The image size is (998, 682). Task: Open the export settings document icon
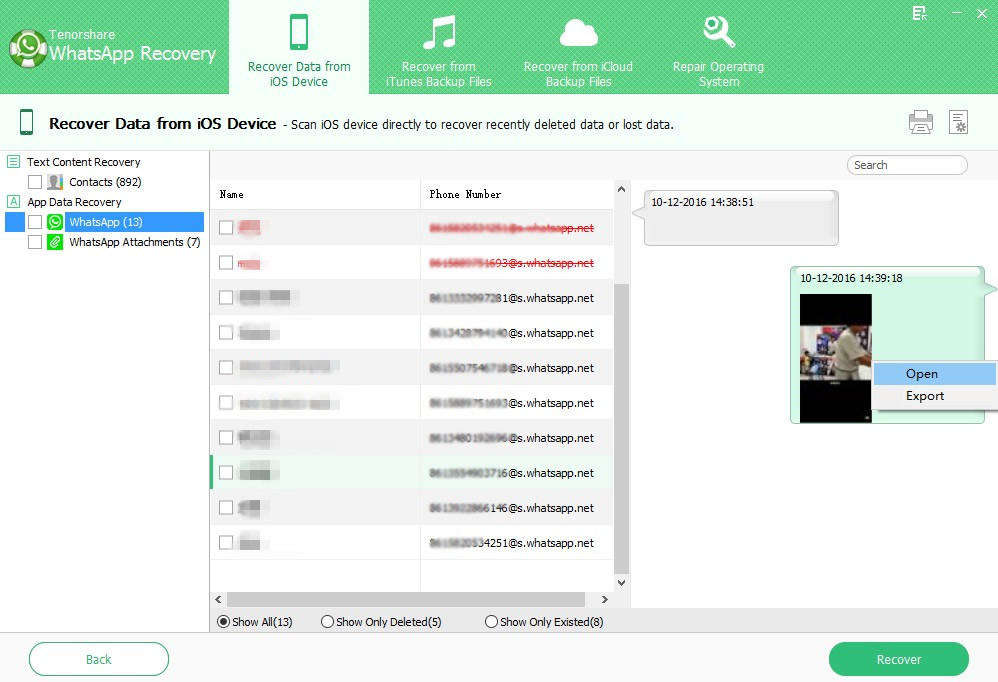tap(958, 122)
